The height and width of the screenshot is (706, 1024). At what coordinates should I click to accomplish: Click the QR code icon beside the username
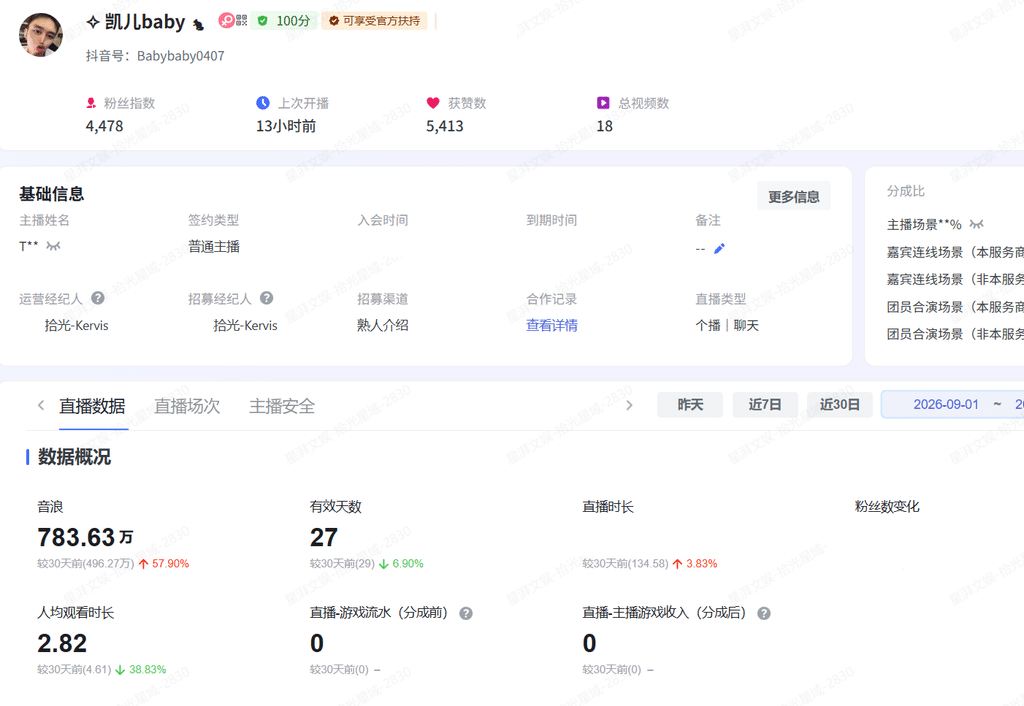(x=242, y=20)
